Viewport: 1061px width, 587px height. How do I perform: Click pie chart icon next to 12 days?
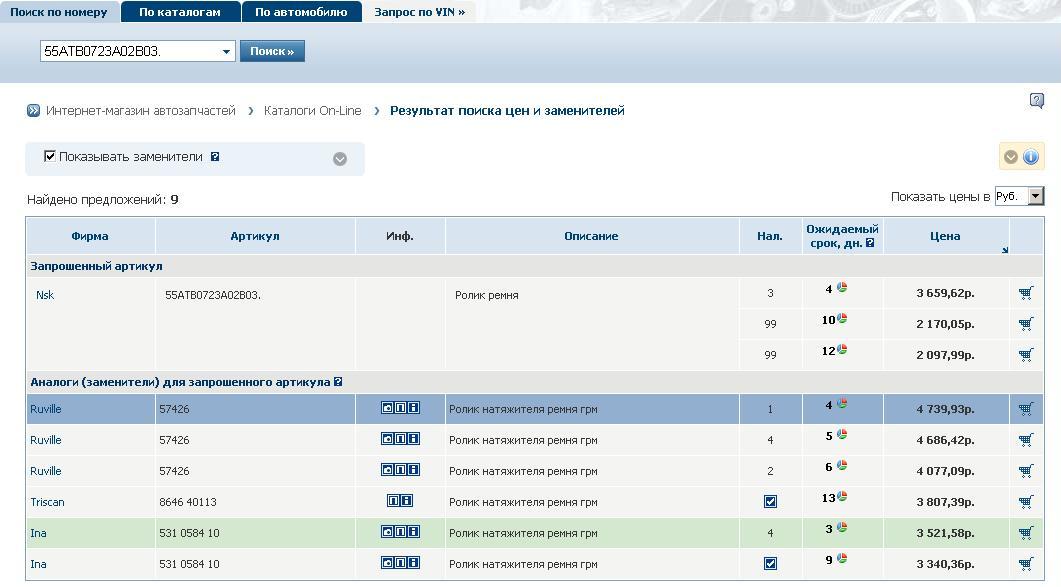842,349
